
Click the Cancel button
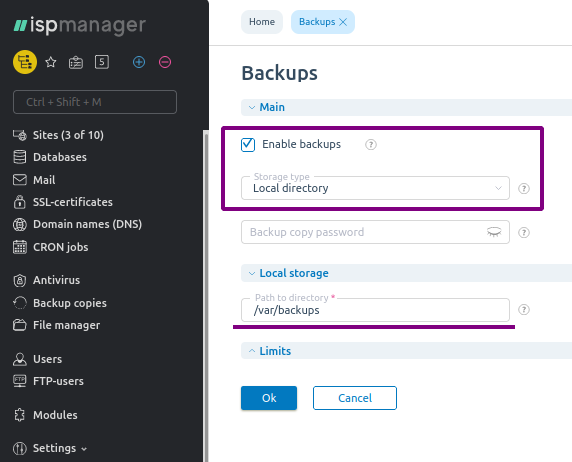(355, 398)
